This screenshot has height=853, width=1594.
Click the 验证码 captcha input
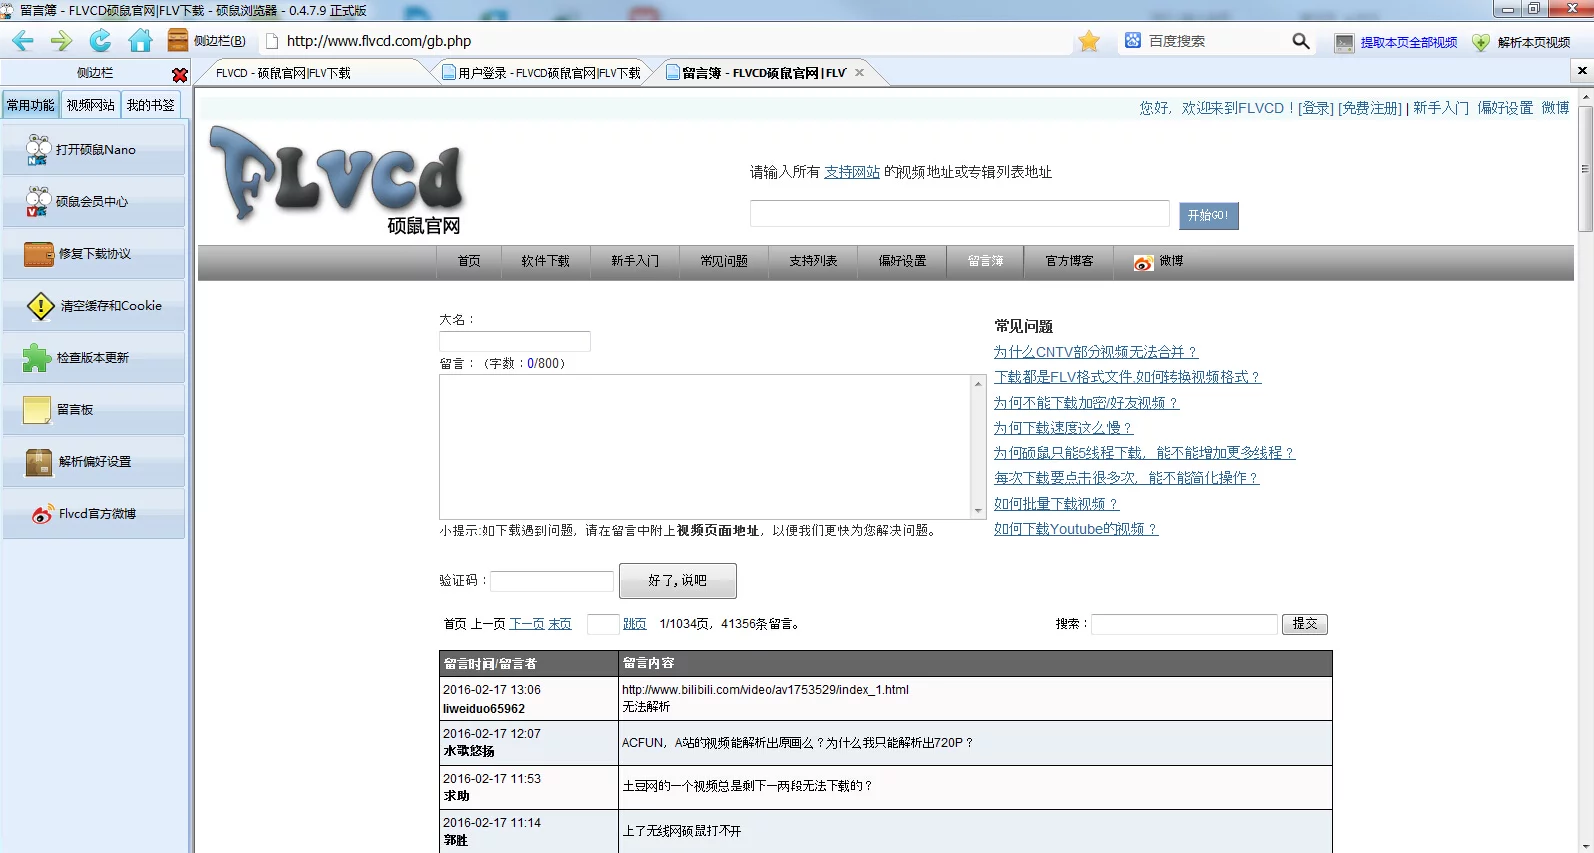pyautogui.click(x=552, y=581)
